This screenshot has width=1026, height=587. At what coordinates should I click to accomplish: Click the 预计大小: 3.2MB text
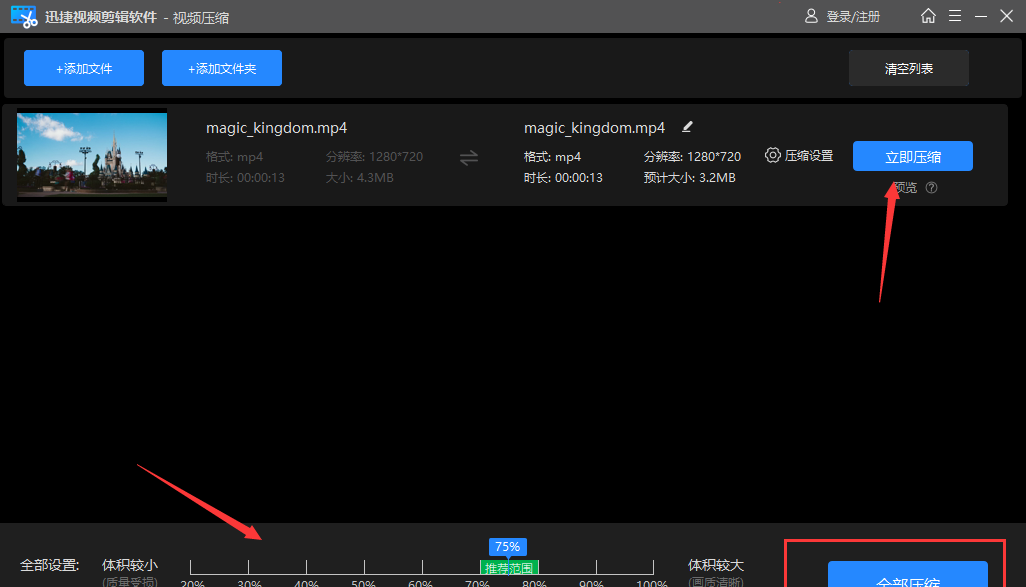[x=690, y=177]
